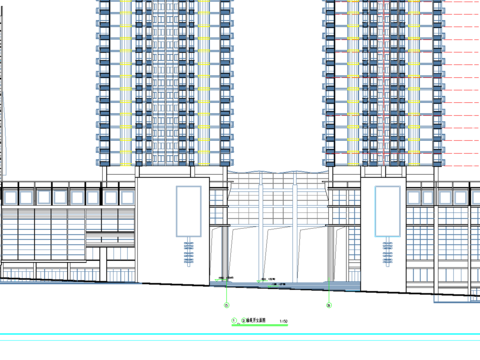Select the 1:50 scale label
The width and height of the screenshot is (480, 360).
pos(283,321)
